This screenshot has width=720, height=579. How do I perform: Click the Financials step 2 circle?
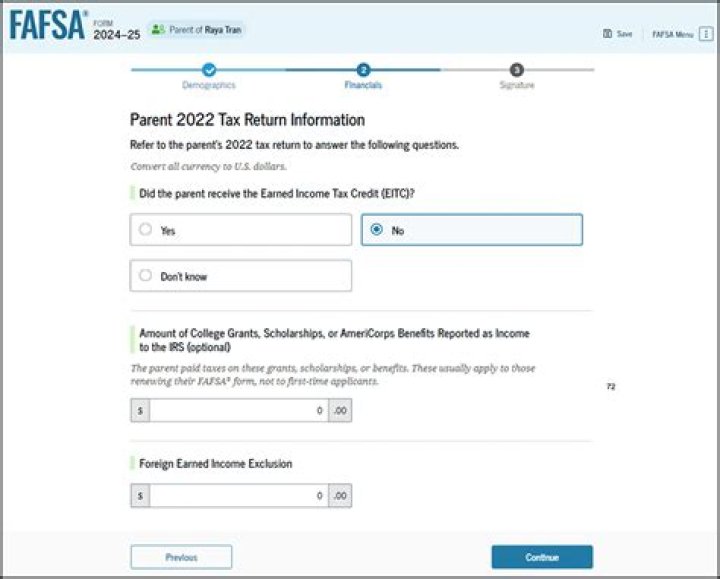click(x=363, y=70)
